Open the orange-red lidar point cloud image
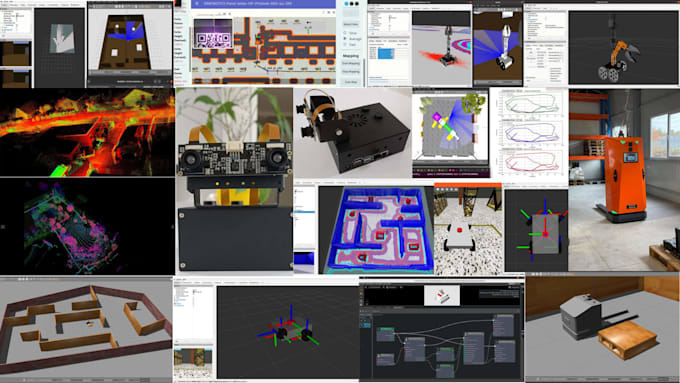 [87, 132]
